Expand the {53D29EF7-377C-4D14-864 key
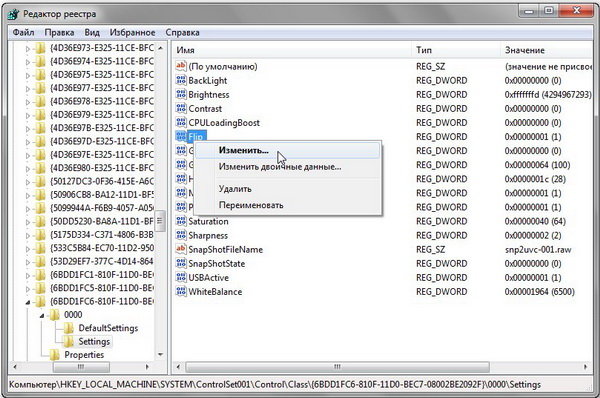 coord(28,263)
